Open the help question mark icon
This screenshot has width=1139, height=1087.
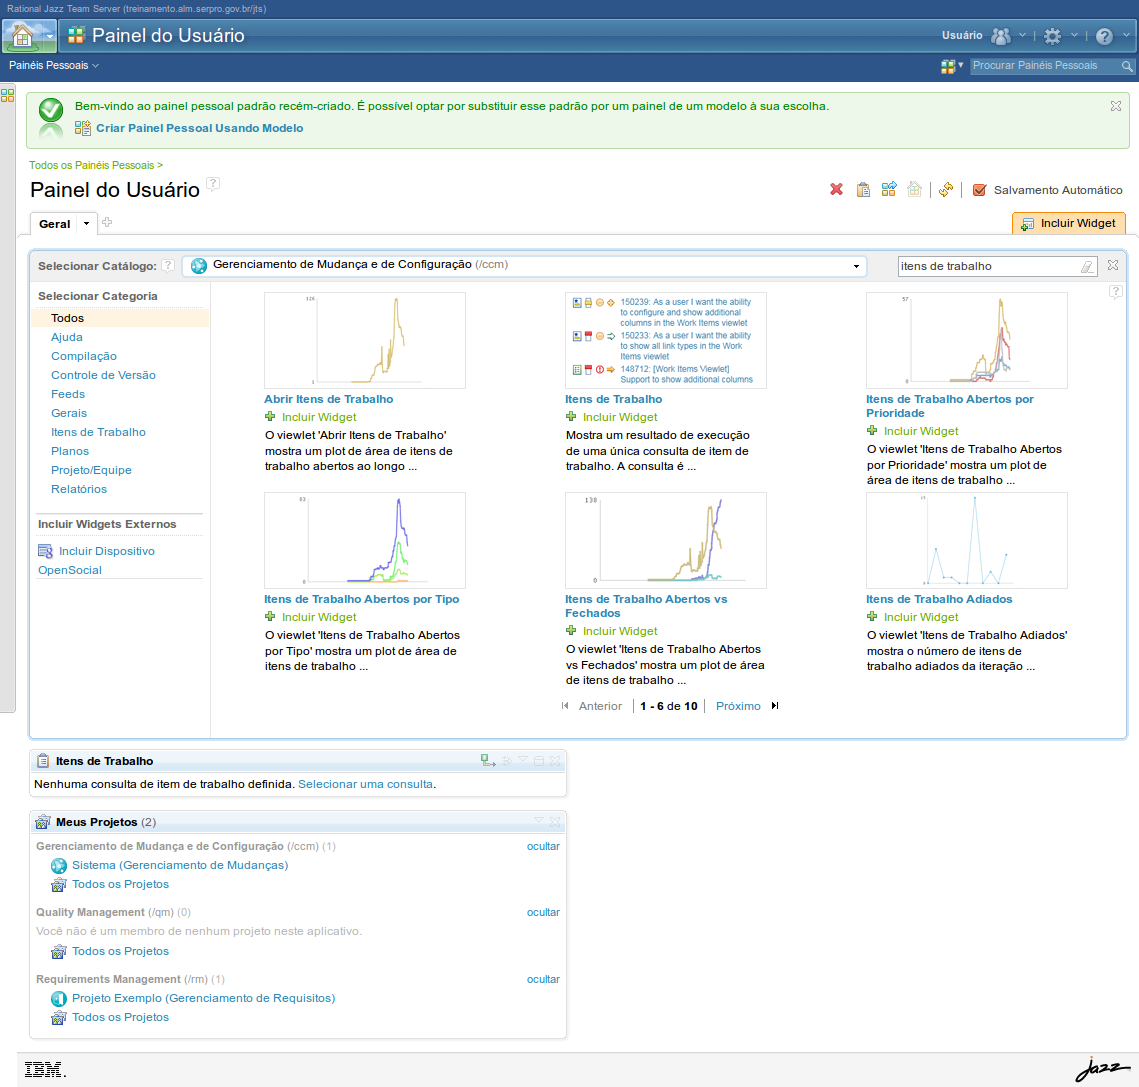1104,36
